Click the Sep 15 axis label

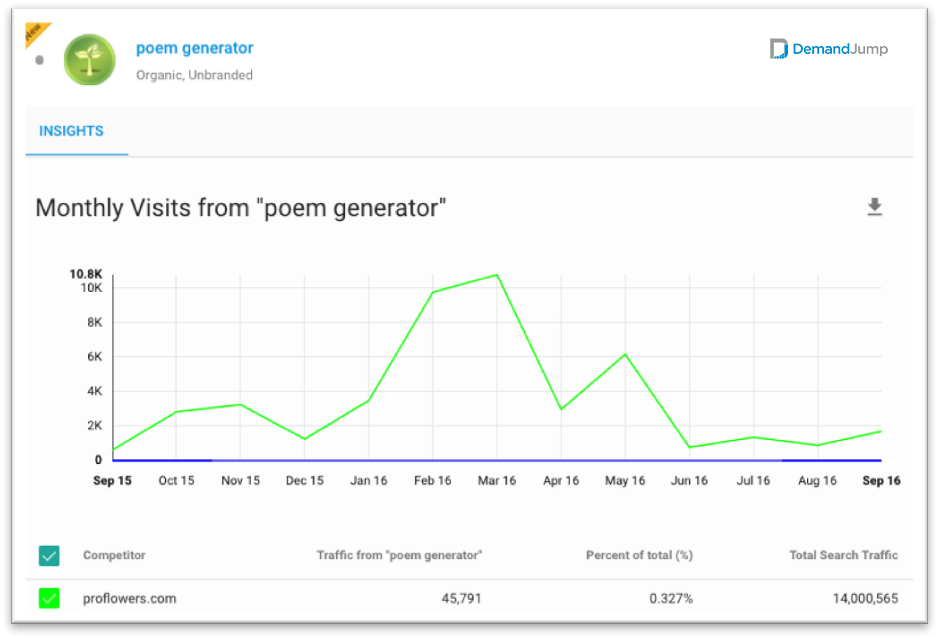pos(112,480)
